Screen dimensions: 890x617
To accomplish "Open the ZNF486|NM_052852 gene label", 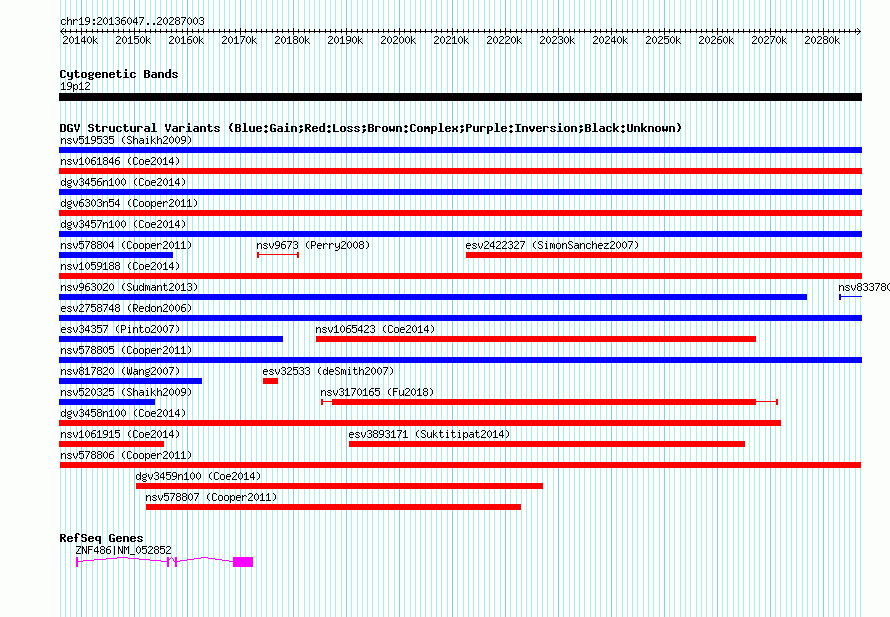I will (123, 550).
